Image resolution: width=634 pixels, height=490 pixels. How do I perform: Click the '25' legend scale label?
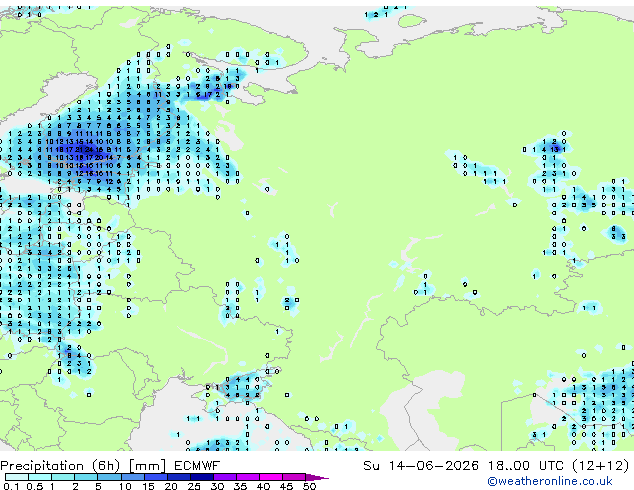tap(194, 486)
